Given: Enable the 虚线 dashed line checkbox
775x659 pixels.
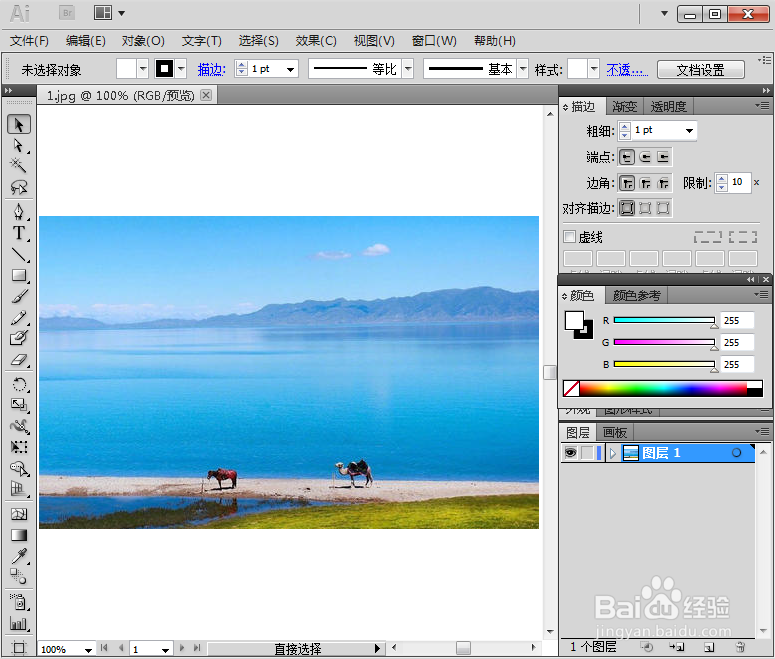Looking at the screenshot, I should click(x=569, y=237).
